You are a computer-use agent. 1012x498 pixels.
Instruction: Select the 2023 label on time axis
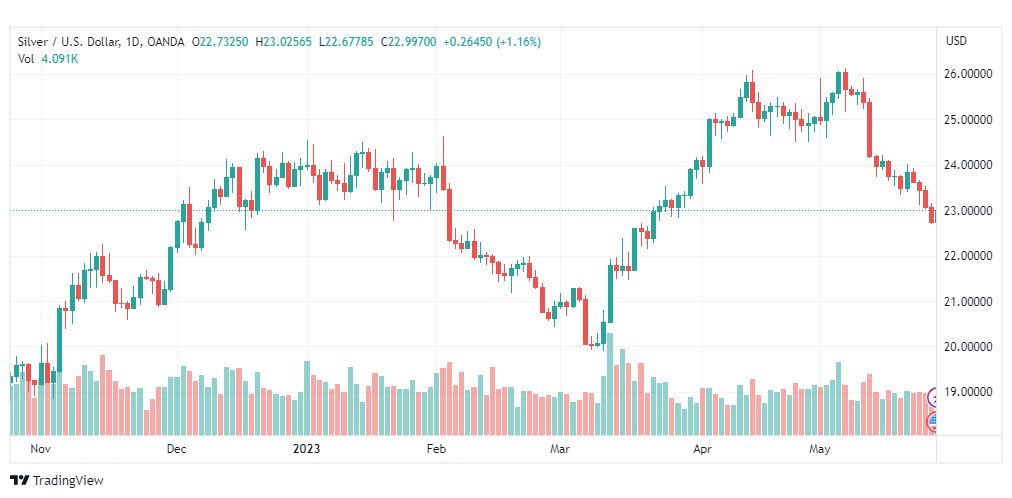coord(305,448)
